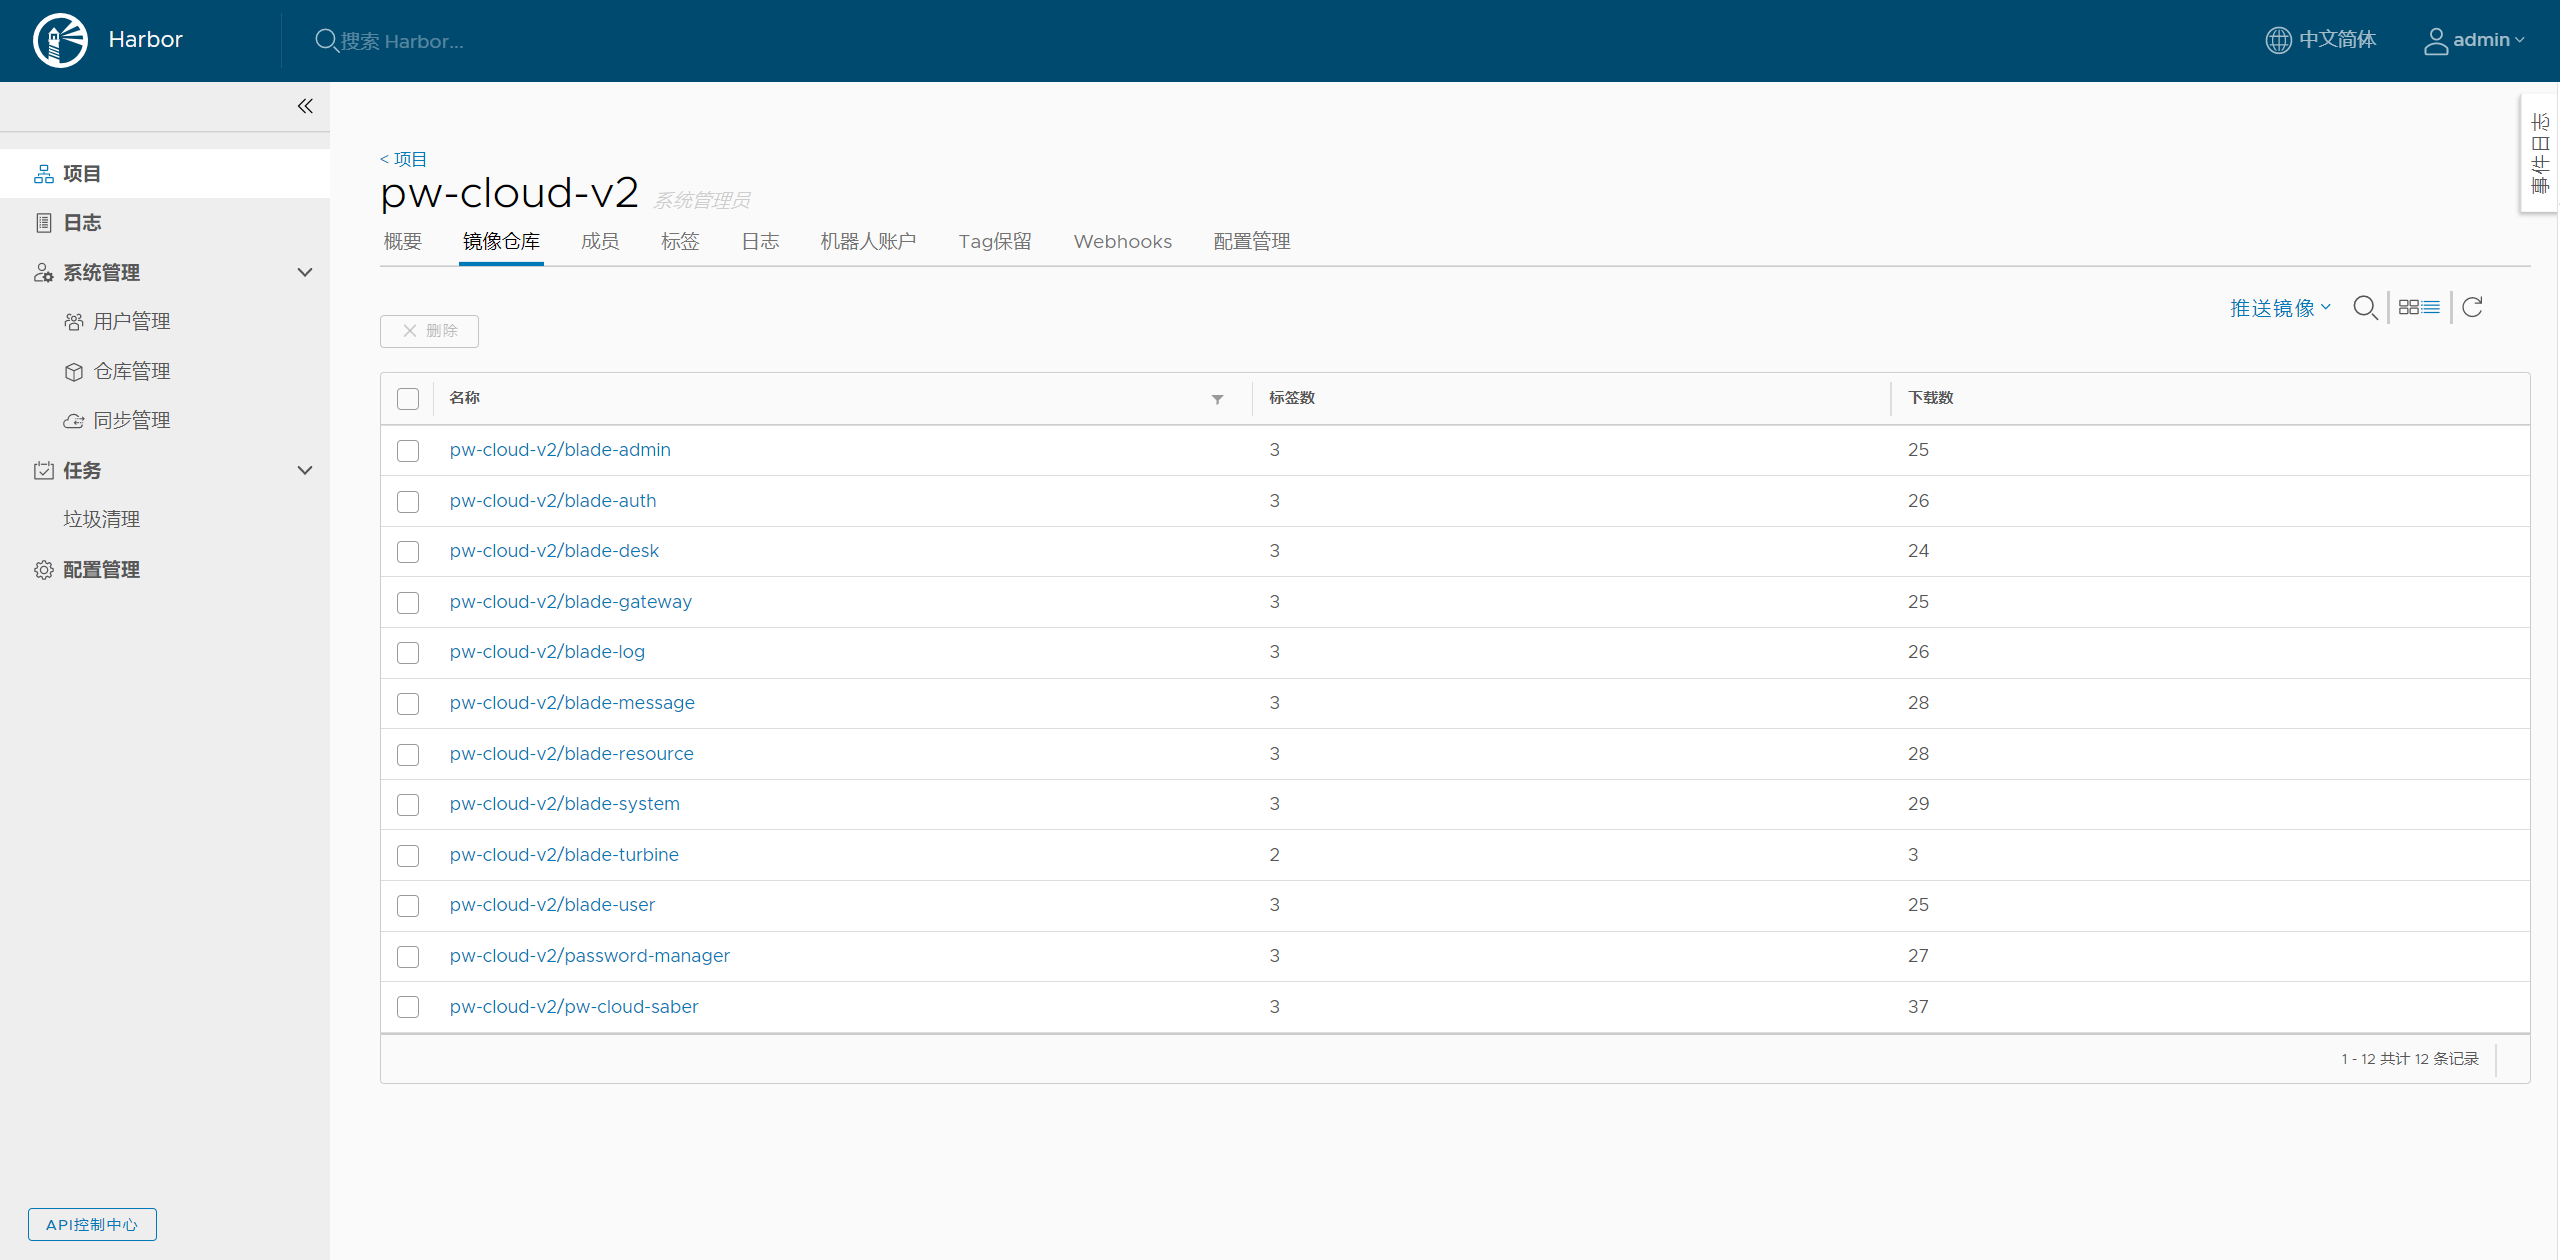2560x1260 pixels.
Task: Tick the checkbox for blade-turbine
Action: (408, 856)
